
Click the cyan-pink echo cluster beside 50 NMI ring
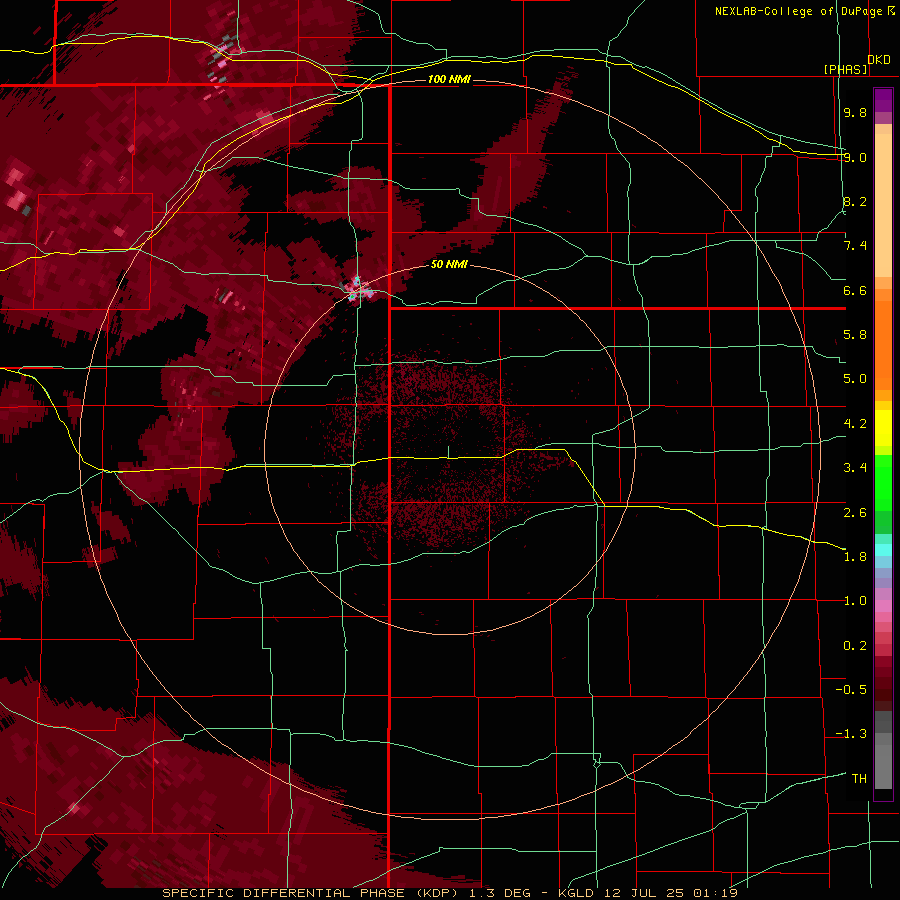358,289
